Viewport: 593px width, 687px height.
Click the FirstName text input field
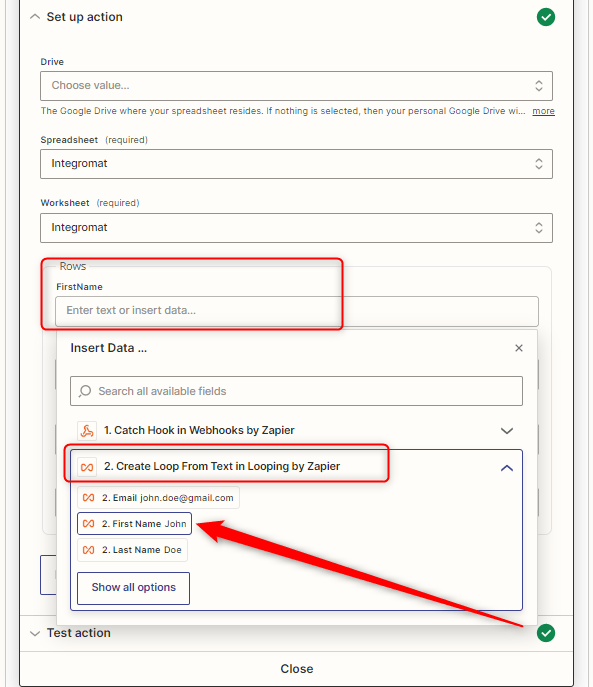coord(297,311)
